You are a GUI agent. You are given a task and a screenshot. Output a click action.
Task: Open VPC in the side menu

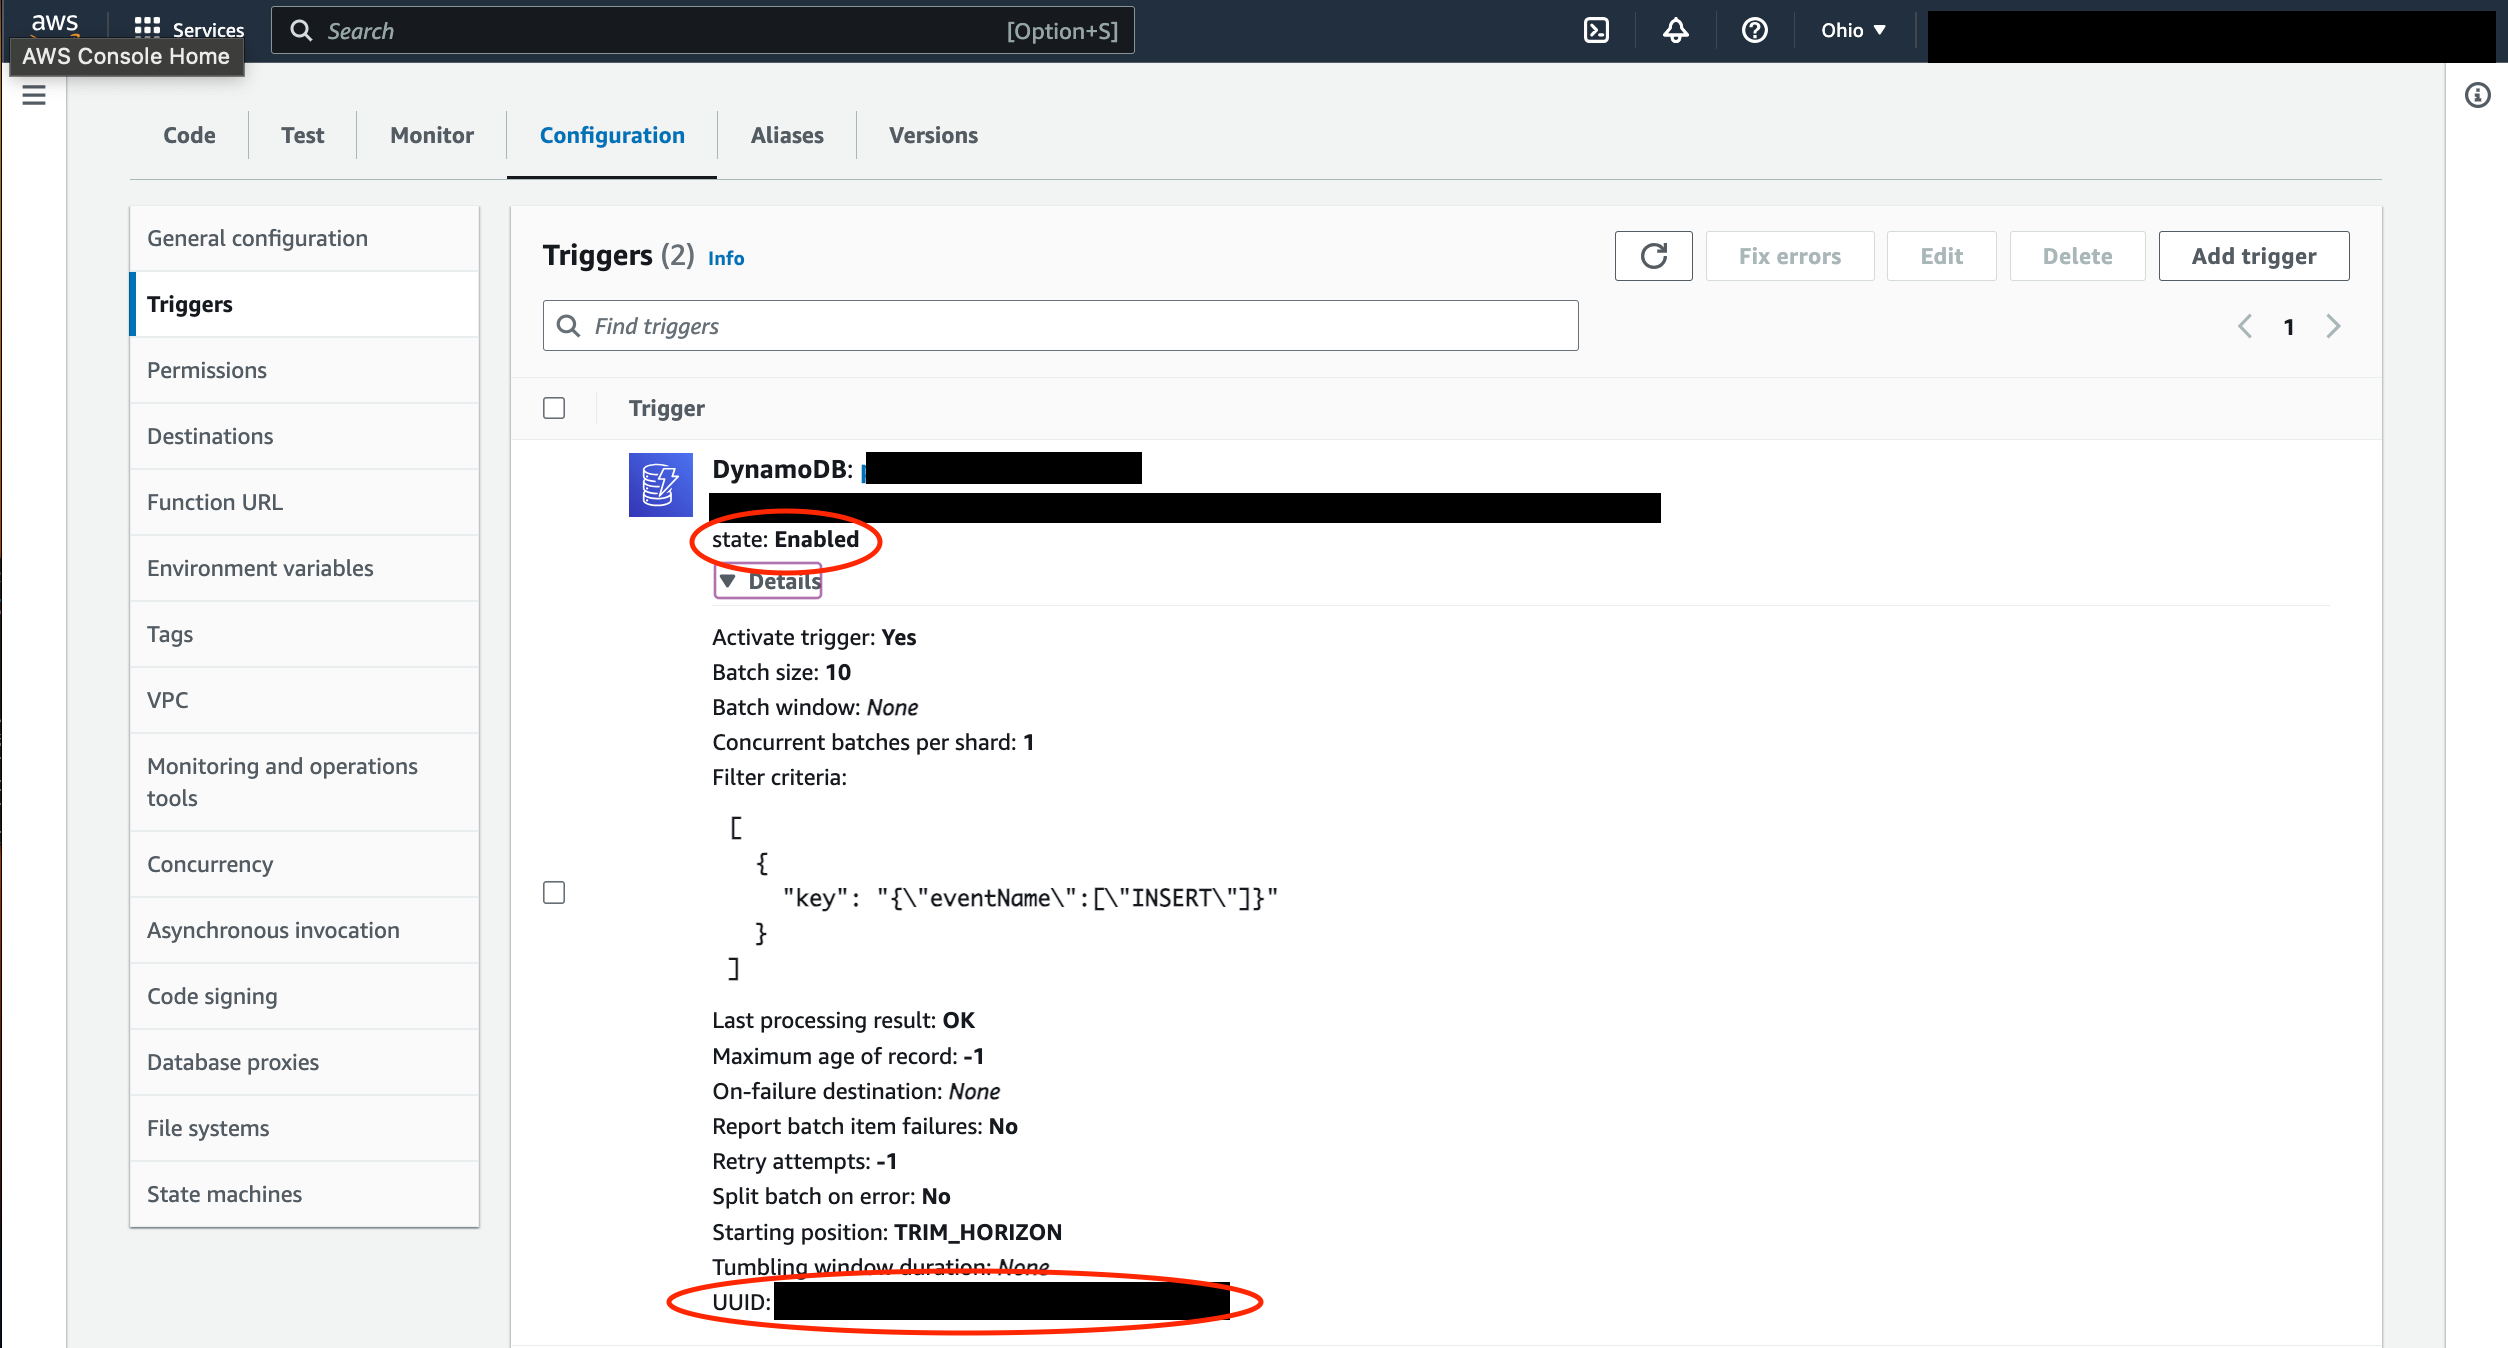[x=304, y=700]
